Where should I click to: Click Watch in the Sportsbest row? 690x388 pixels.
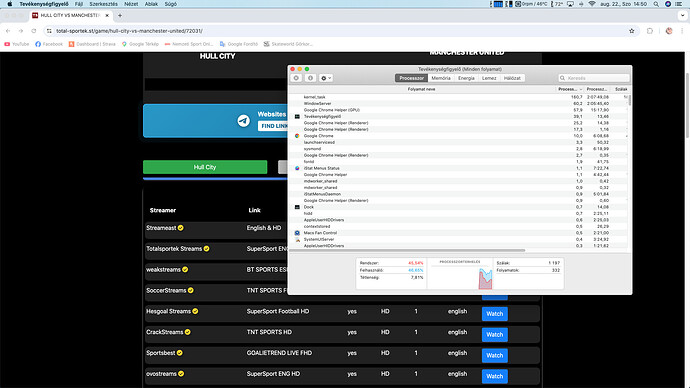tap(495, 355)
